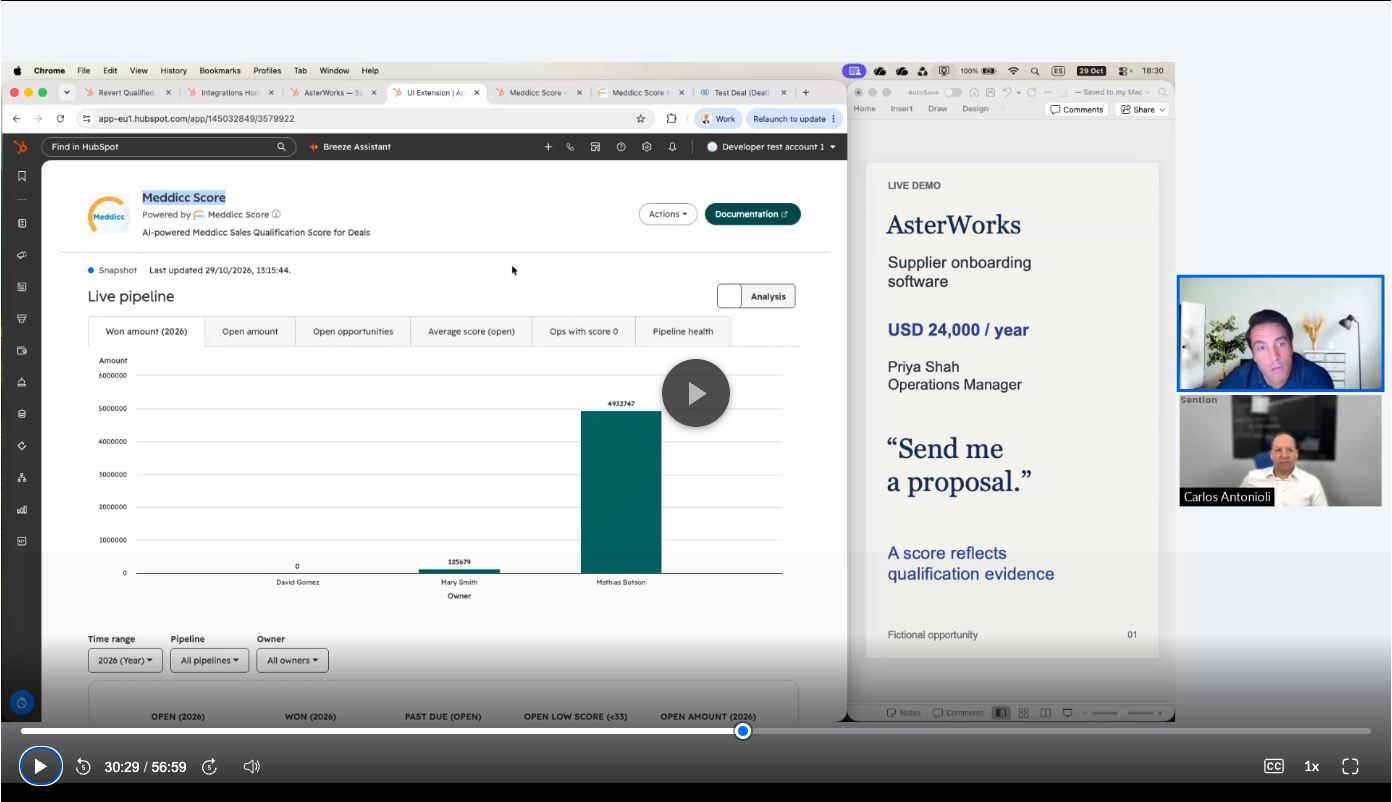Switch to the Open opportunities tab
The height and width of the screenshot is (802, 1392).
pos(353,332)
